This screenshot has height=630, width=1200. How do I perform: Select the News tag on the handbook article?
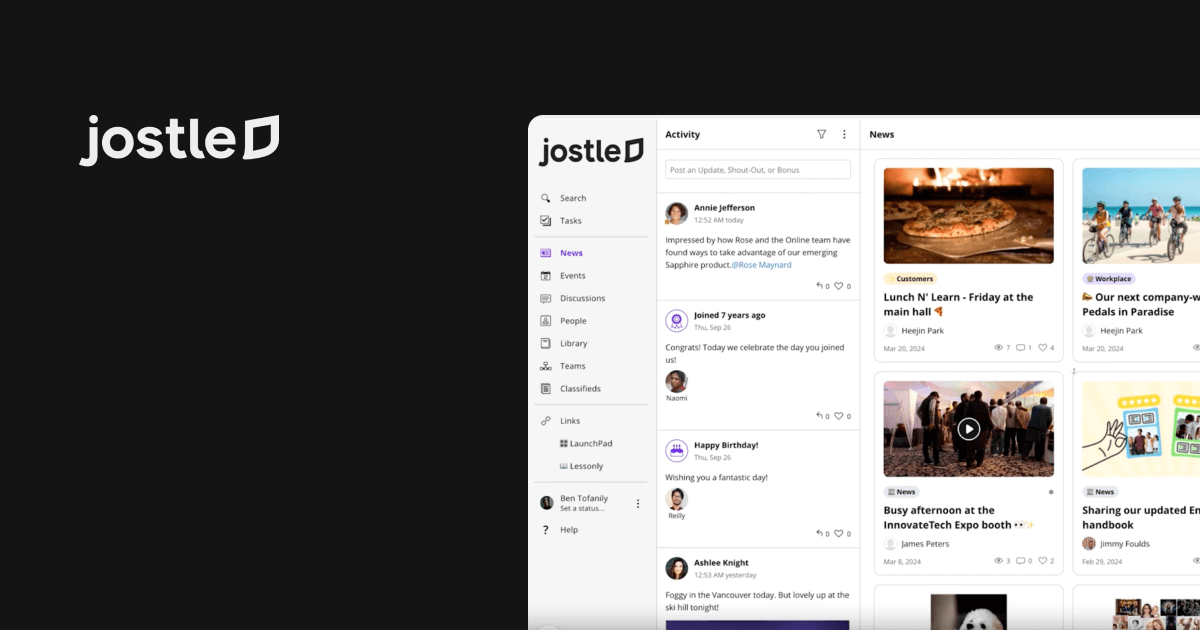pyautogui.click(x=1100, y=492)
